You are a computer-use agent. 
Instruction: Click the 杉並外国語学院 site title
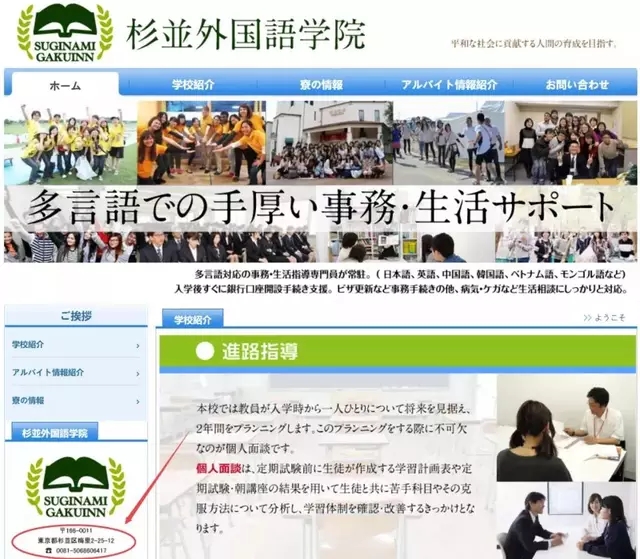(x=246, y=35)
